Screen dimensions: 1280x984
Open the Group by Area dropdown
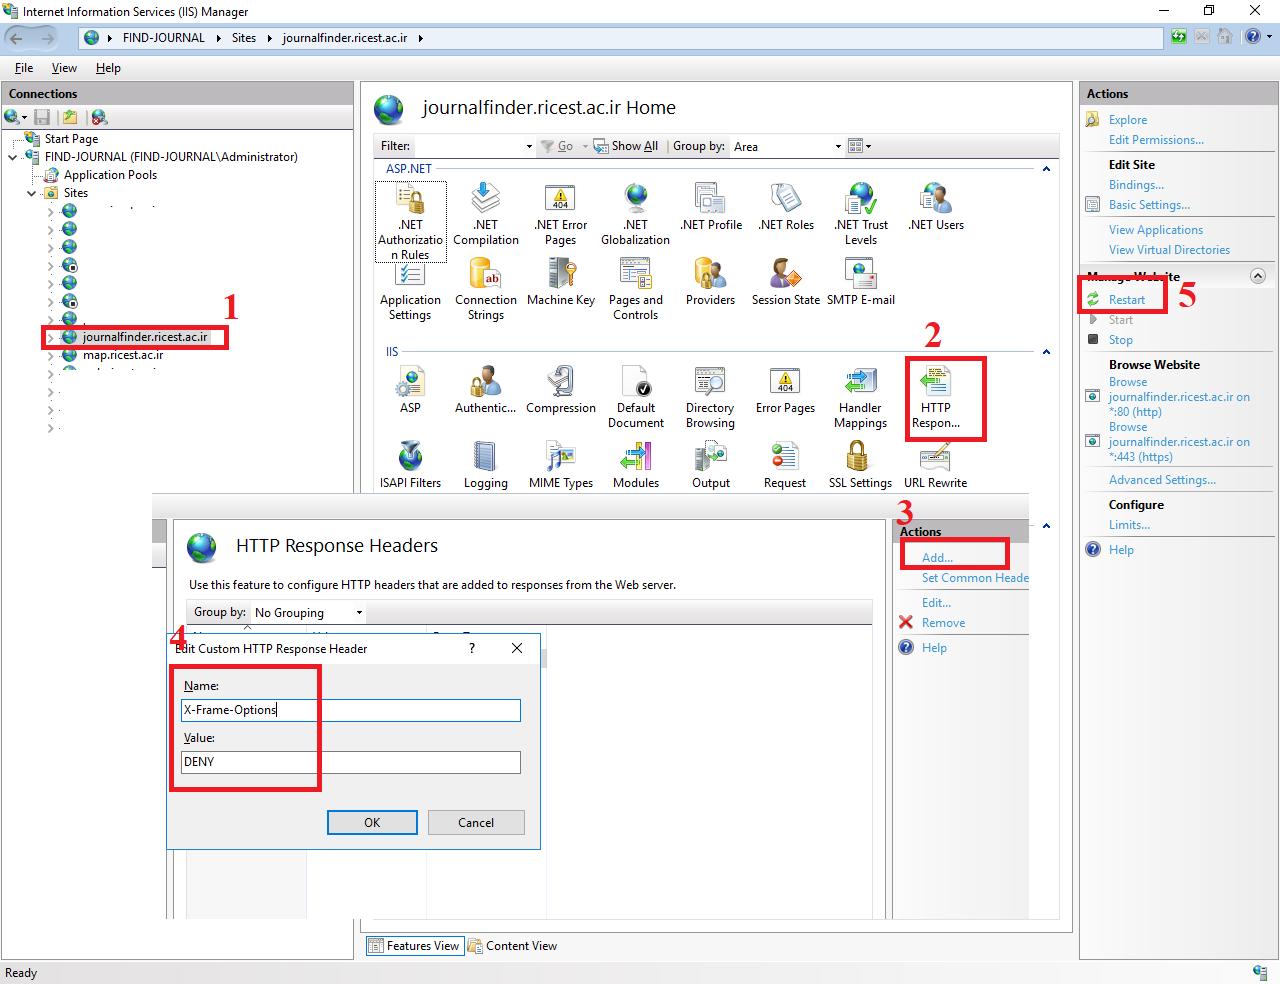[788, 147]
